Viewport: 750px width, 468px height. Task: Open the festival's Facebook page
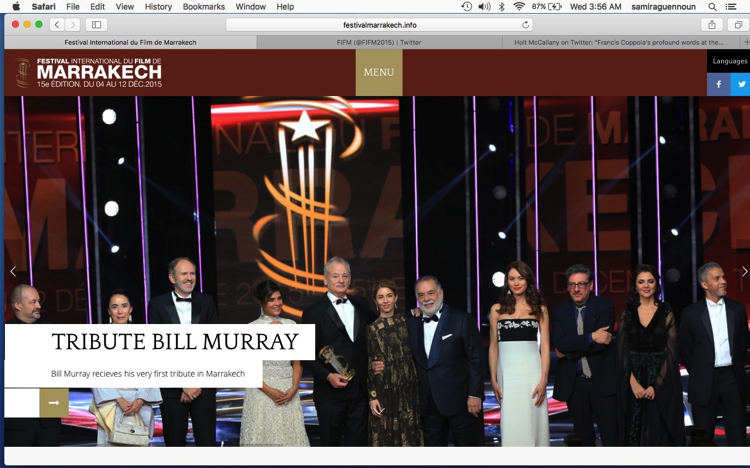click(718, 85)
